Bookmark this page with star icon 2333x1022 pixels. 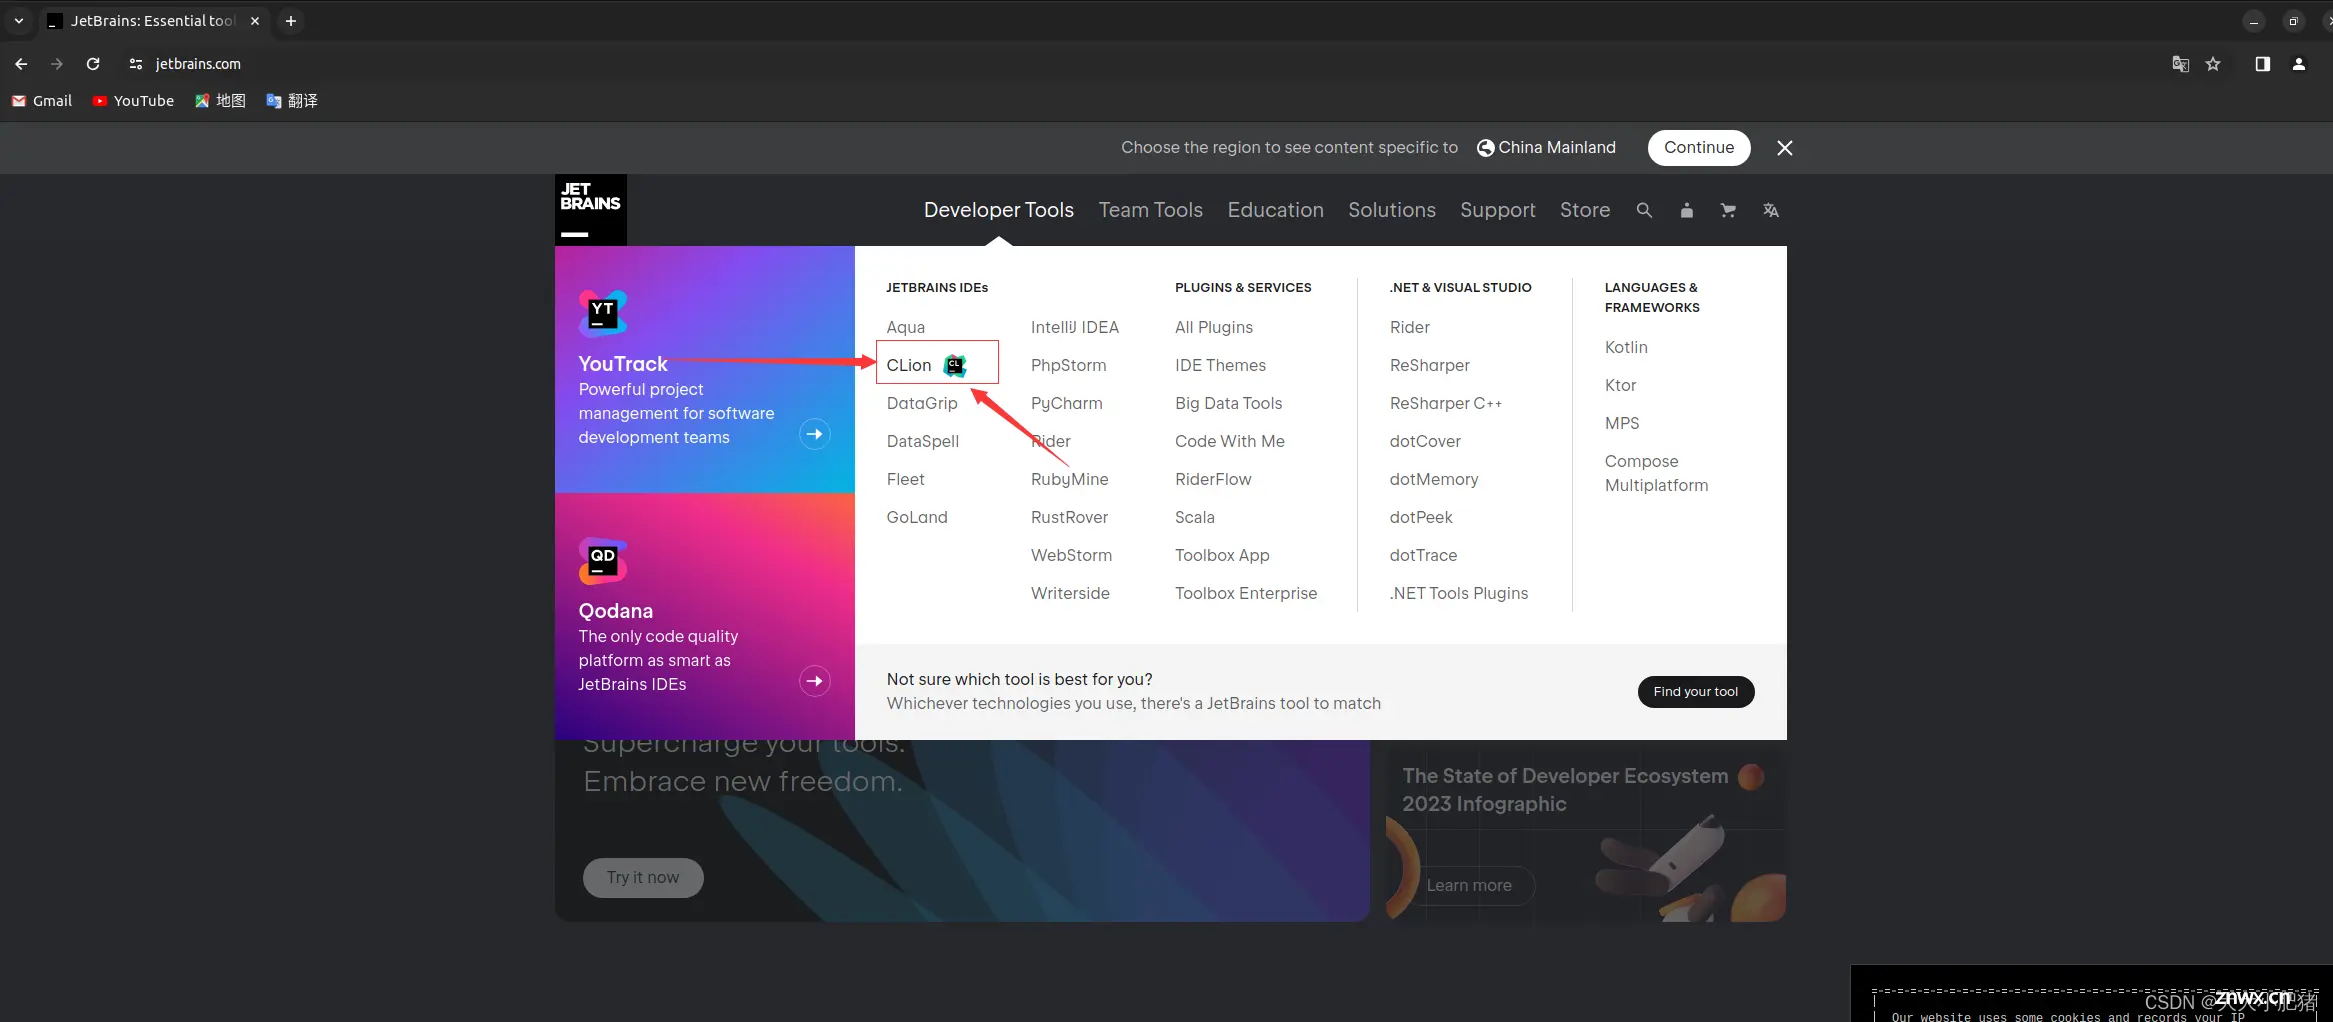2213,64
